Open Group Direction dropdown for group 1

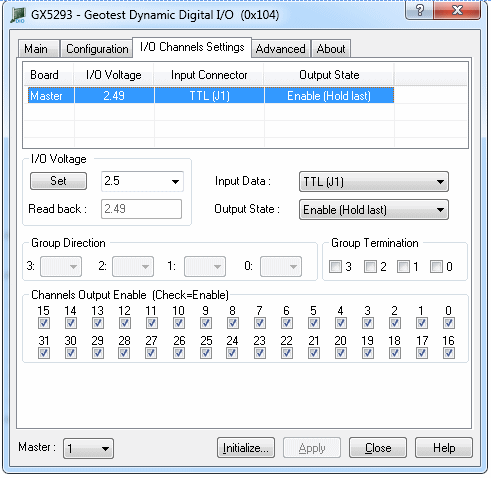pyautogui.click(x=205, y=266)
